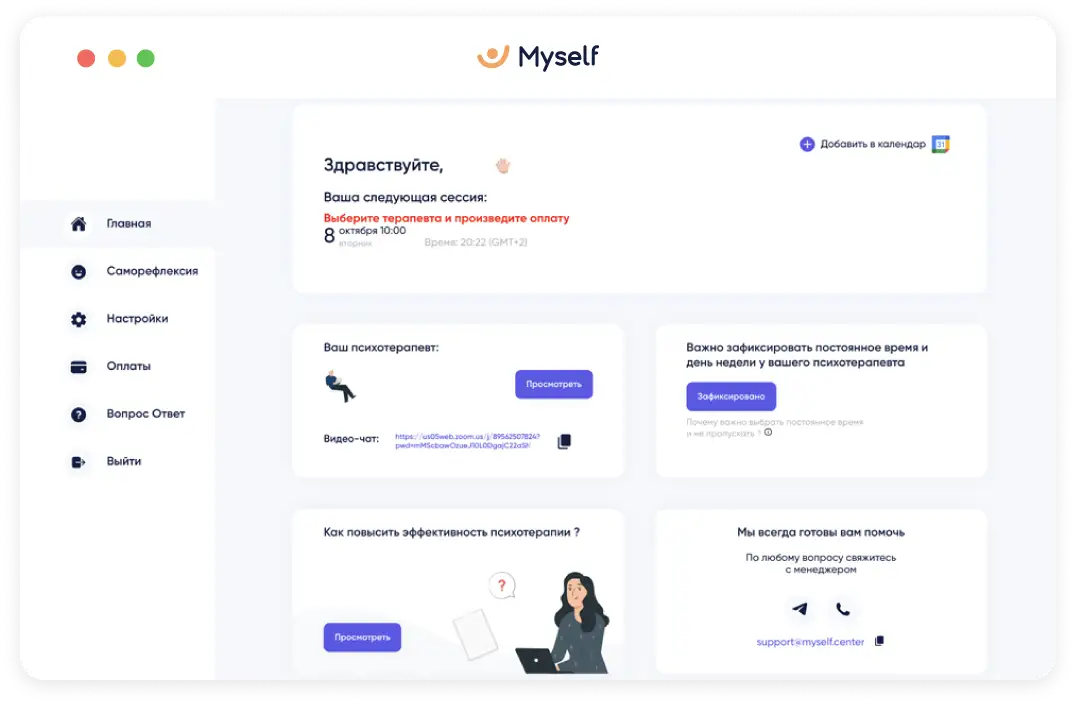
Task: Click the info icon under Зафиксировано
Action: pos(768,432)
